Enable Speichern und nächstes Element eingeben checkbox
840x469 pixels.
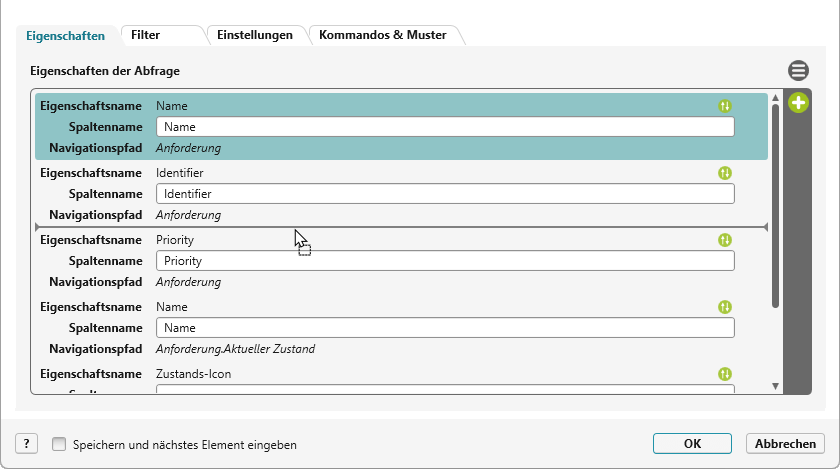click(x=59, y=444)
